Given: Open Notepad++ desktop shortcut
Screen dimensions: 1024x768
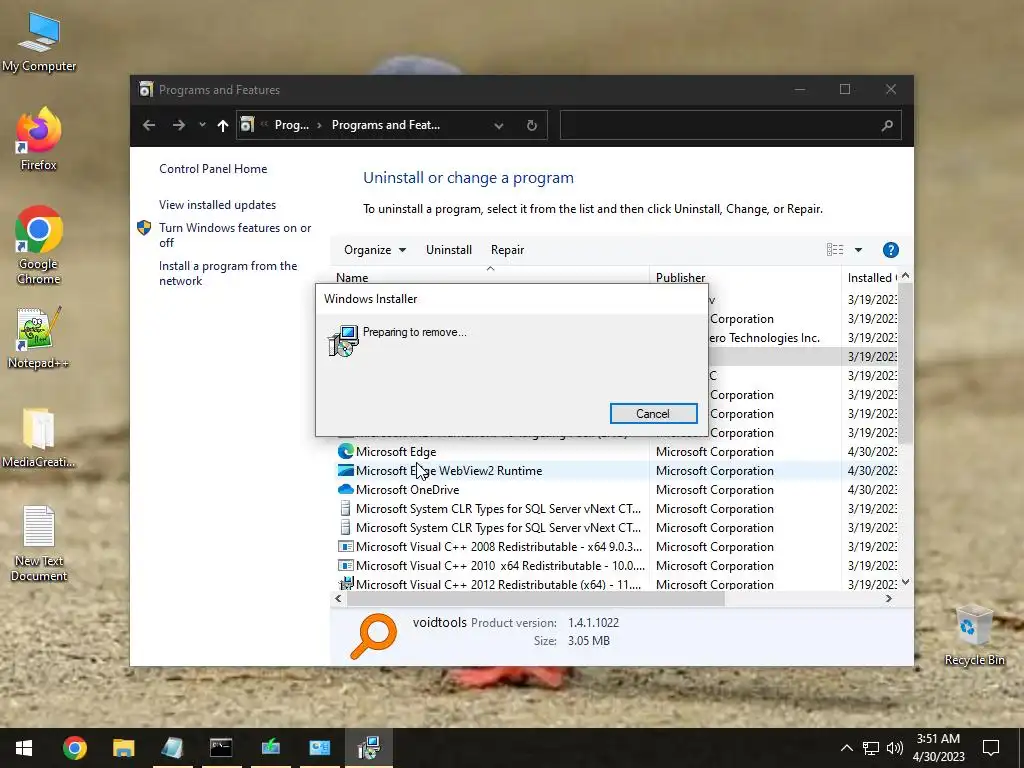Looking at the screenshot, I should [39, 338].
